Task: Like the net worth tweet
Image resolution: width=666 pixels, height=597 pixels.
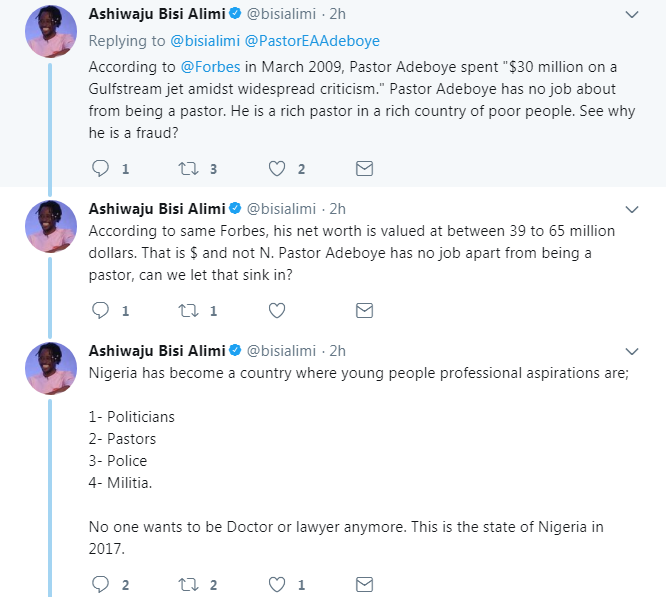Action: pyautogui.click(x=279, y=310)
